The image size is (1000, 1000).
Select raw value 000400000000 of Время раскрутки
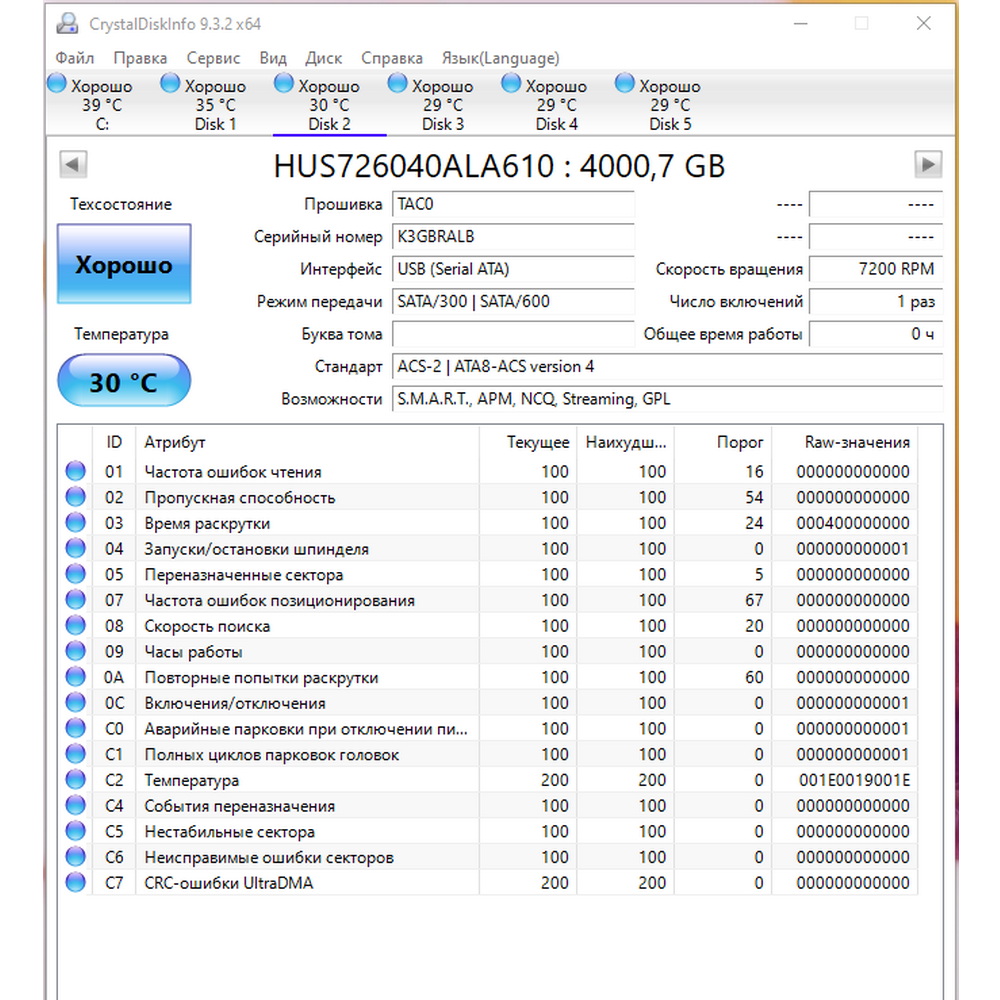click(853, 523)
